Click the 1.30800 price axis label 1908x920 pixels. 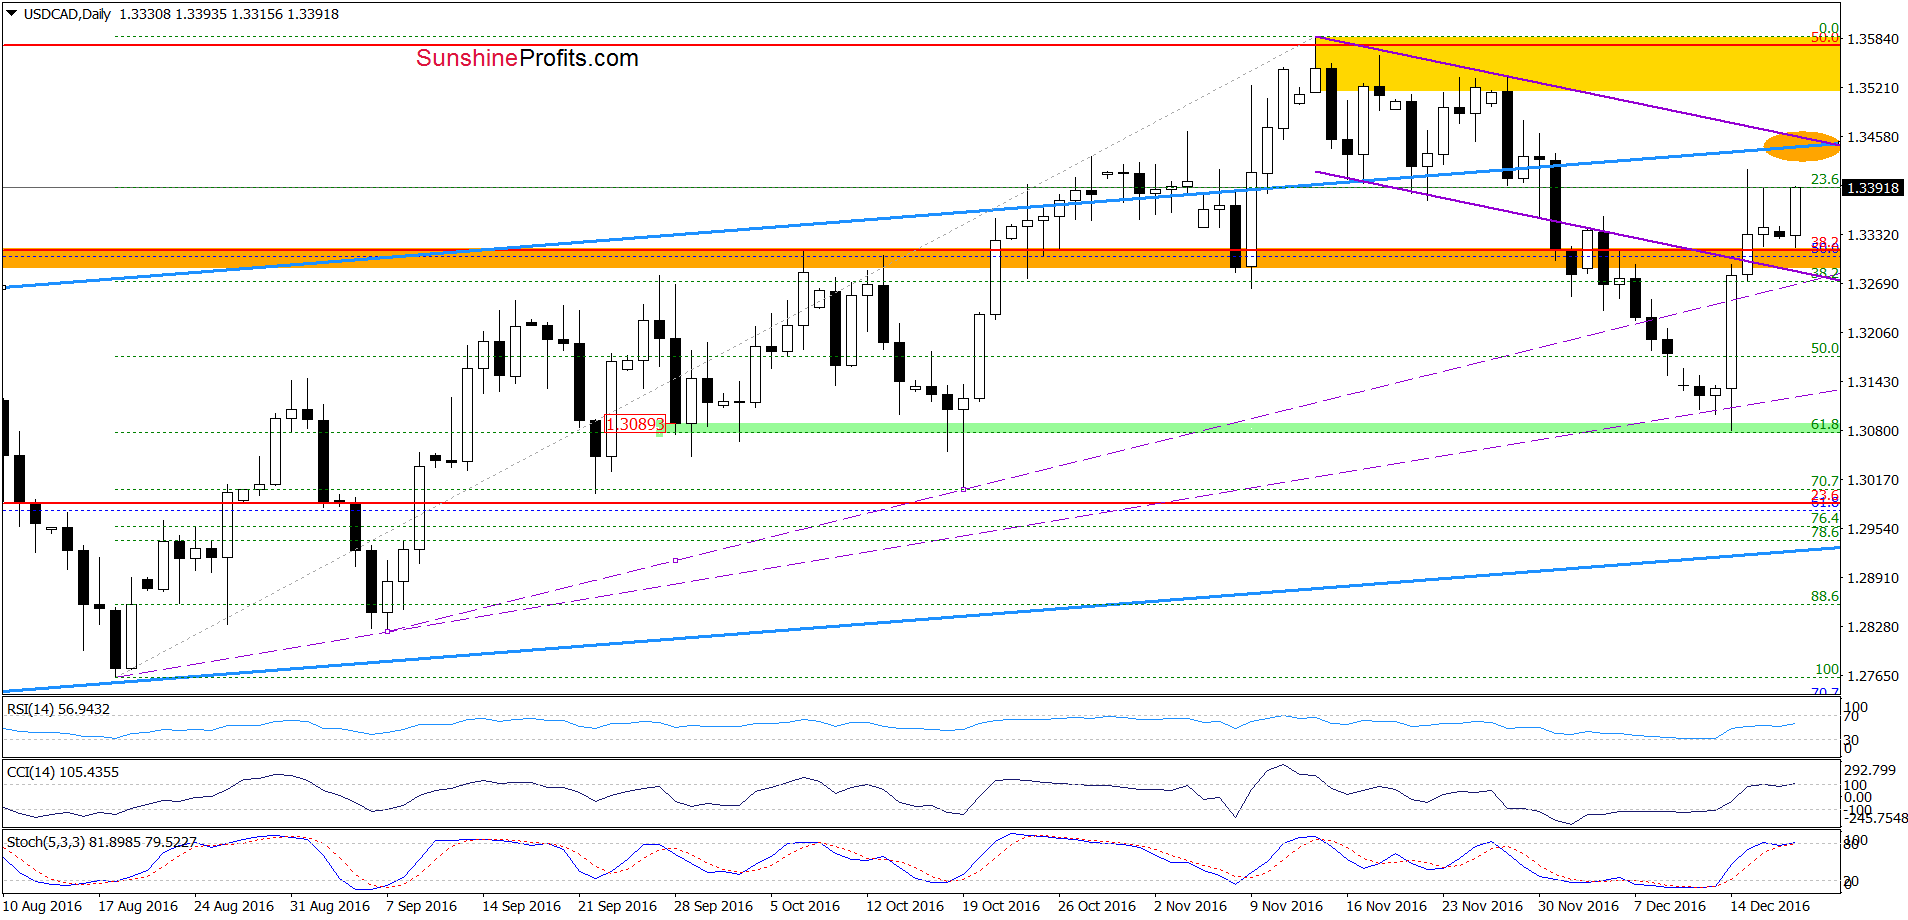(1872, 431)
